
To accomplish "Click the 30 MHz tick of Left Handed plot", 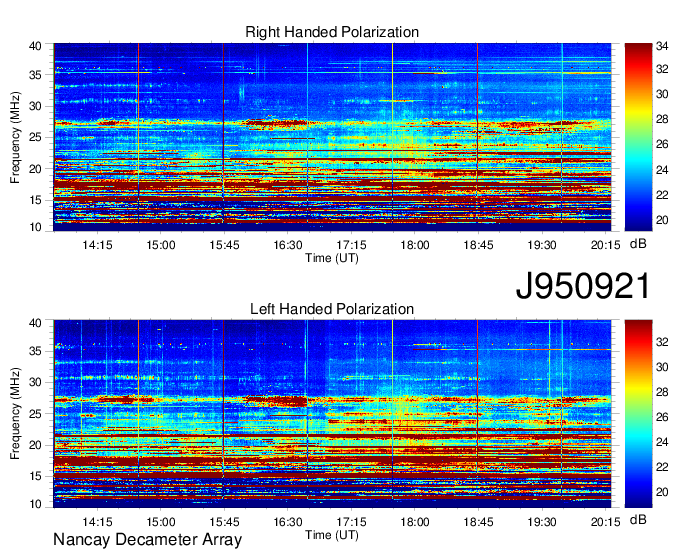I will tap(35, 382).
